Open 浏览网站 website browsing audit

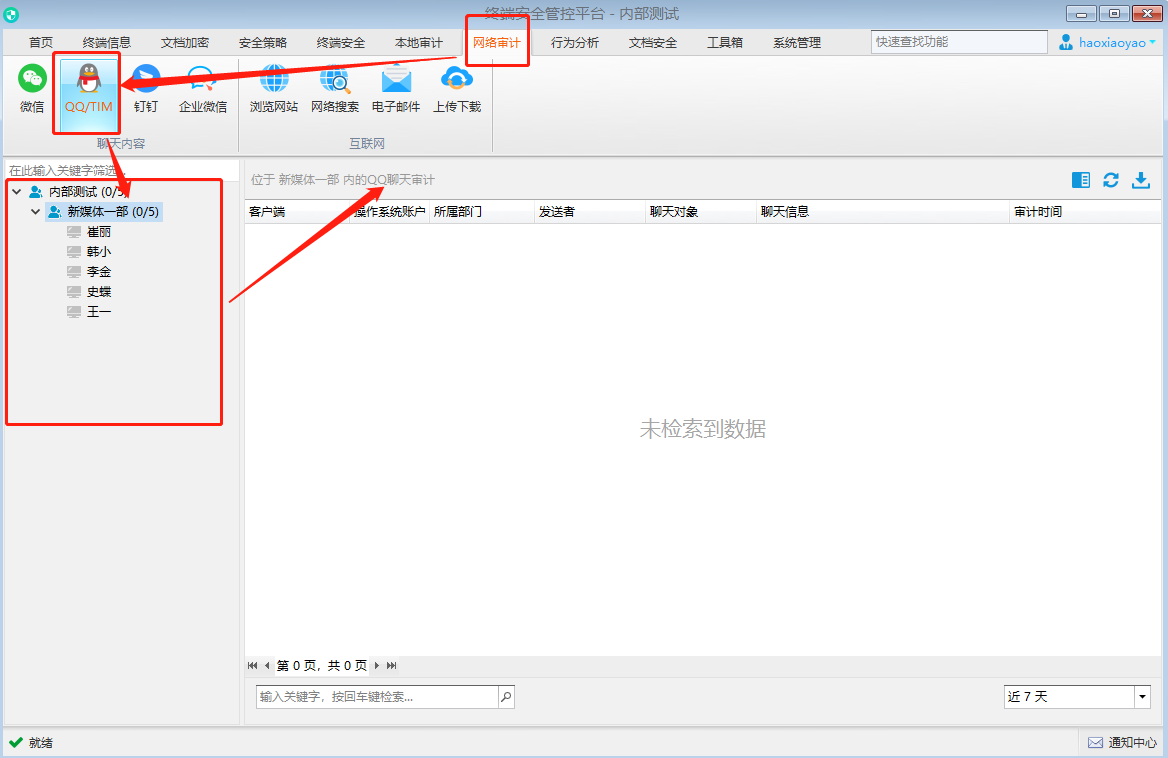point(273,88)
